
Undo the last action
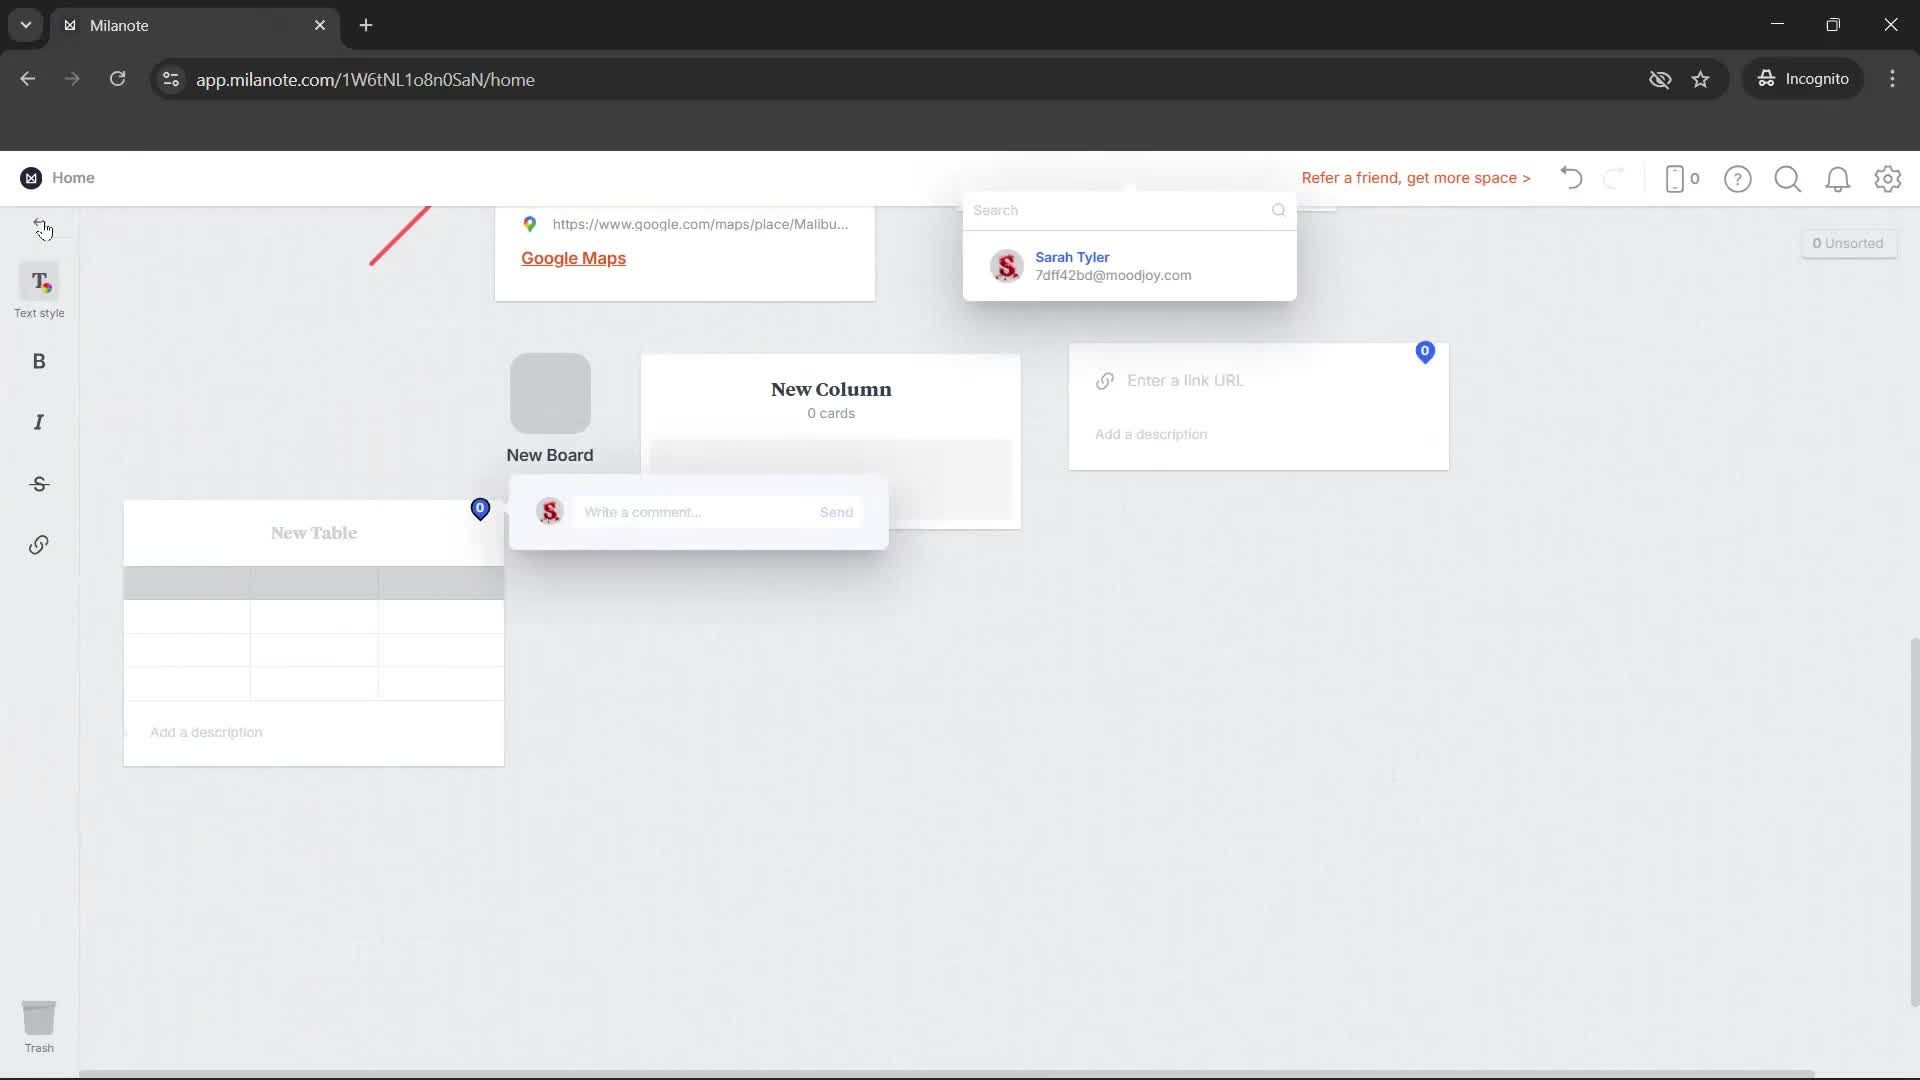[x=1570, y=178]
